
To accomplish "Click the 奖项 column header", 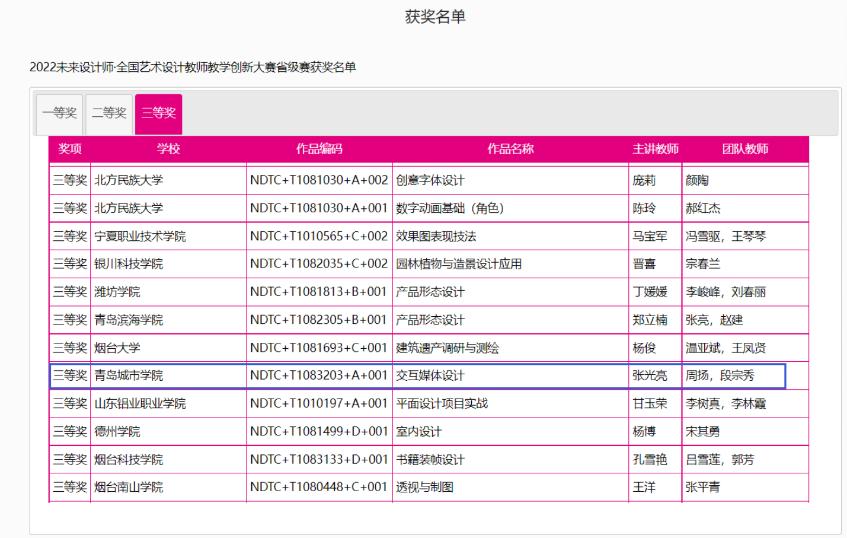I will pyautogui.click(x=70, y=149).
